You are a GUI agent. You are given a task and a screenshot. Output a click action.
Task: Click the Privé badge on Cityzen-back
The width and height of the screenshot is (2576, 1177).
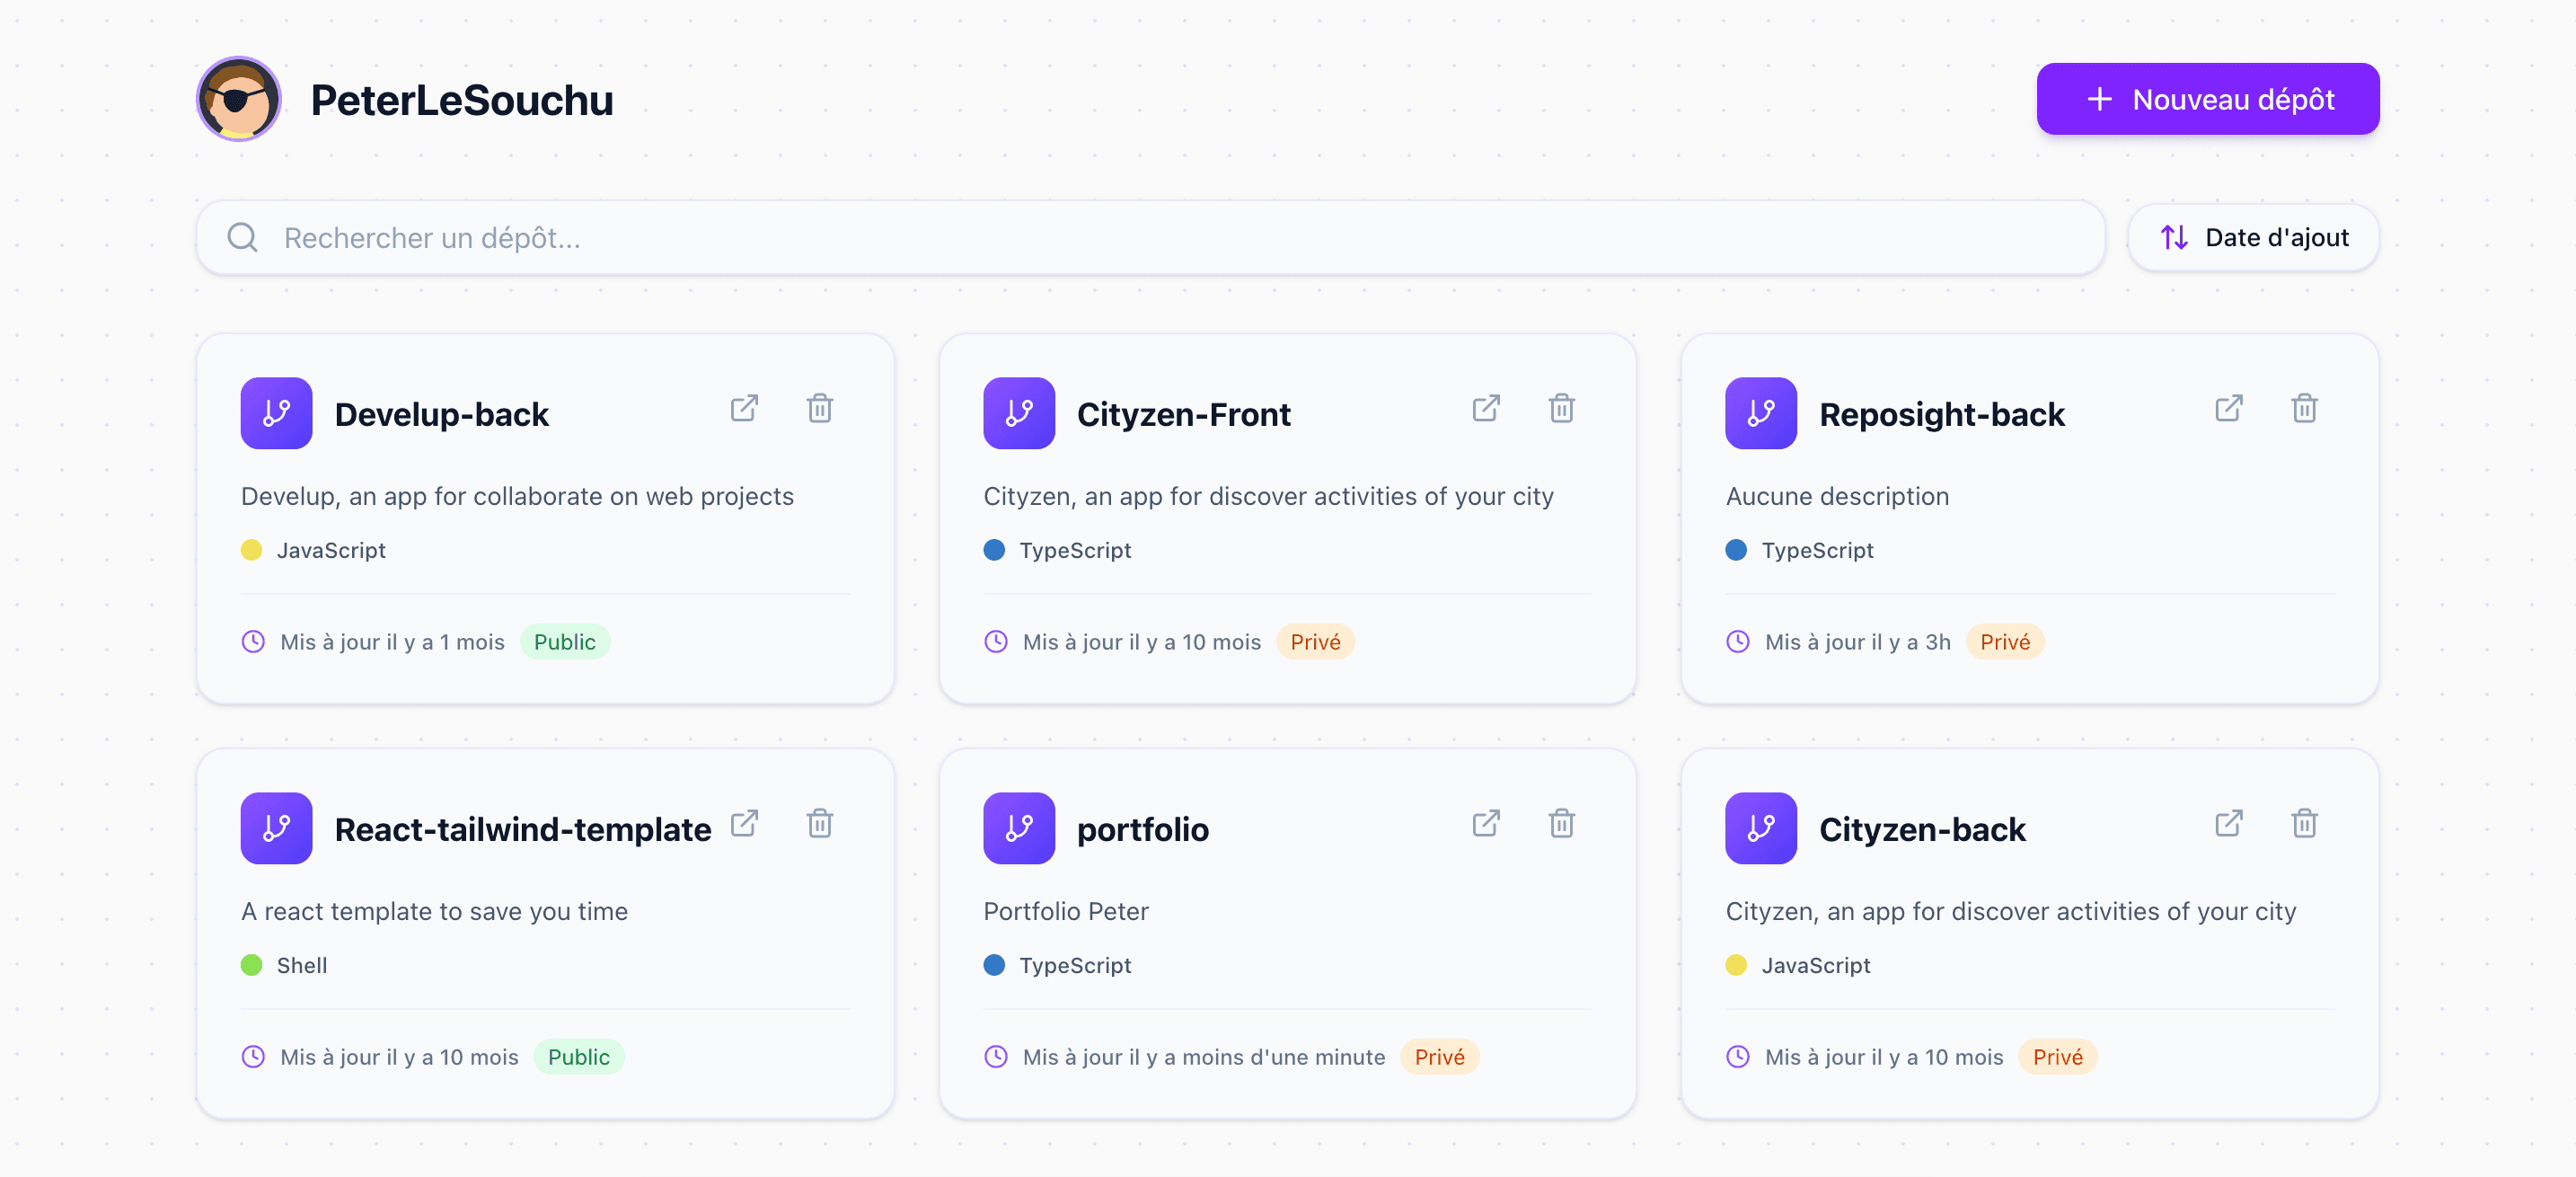click(x=2056, y=1057)
